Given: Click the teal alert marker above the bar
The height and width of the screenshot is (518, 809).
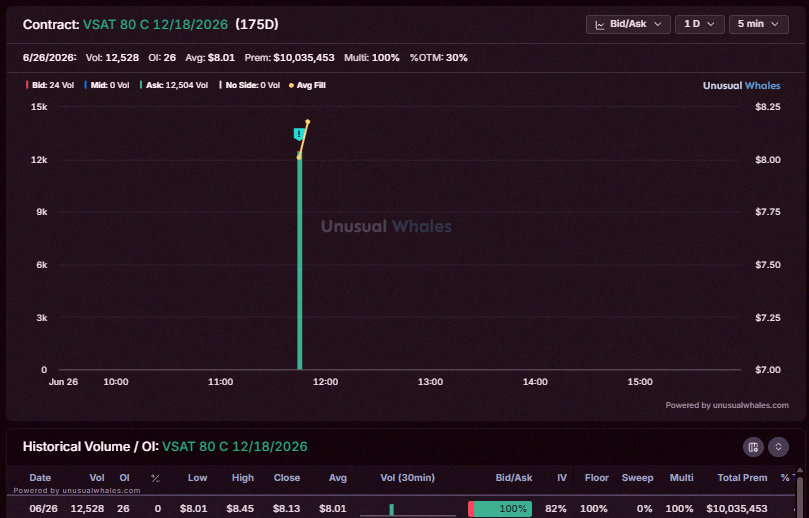Looking at the screenshot, I should coord(298,134).
